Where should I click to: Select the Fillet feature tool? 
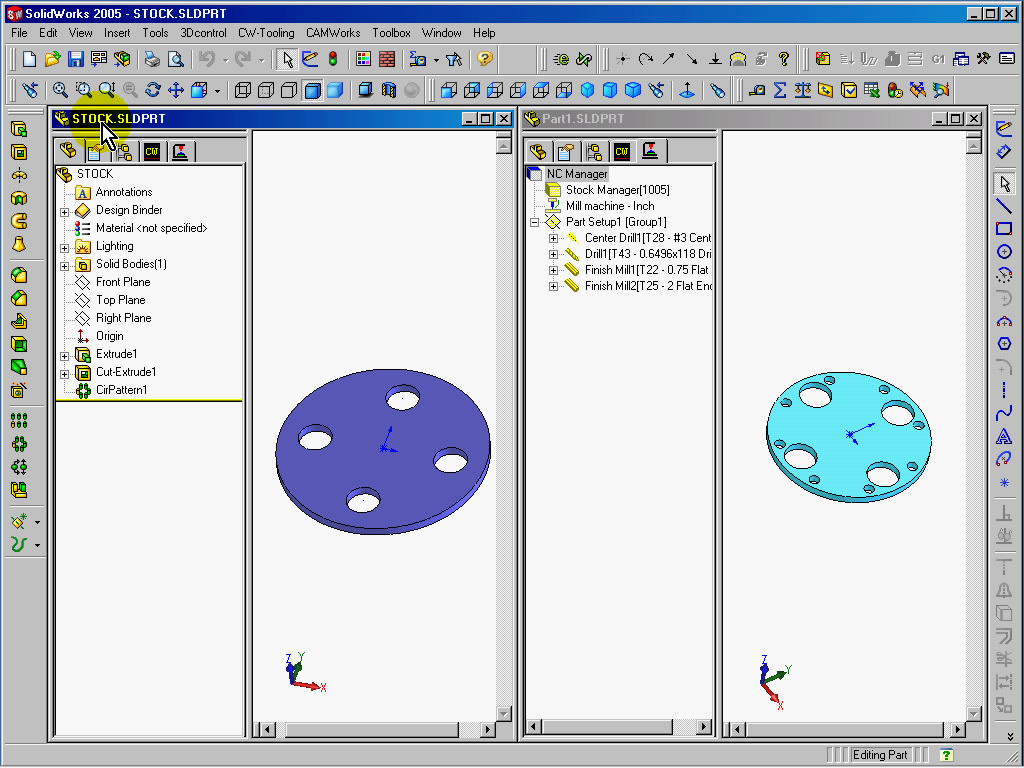point(19,275)
